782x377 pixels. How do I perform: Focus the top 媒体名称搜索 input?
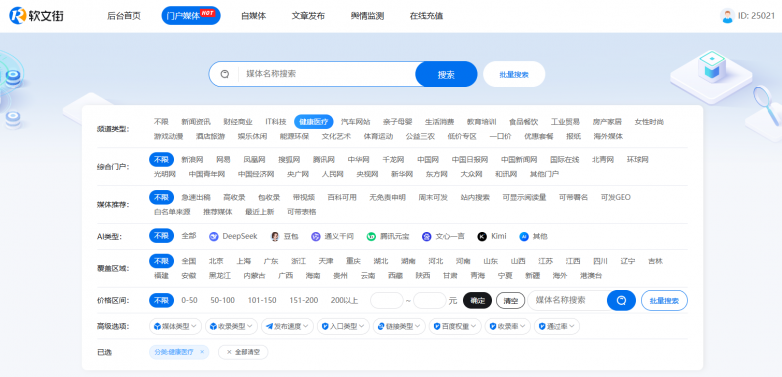click(327, 74)
